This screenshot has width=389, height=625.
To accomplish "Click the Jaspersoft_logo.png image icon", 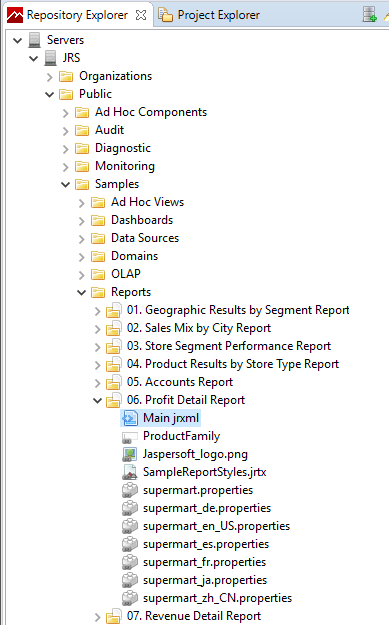I will (x=130, y=454).
